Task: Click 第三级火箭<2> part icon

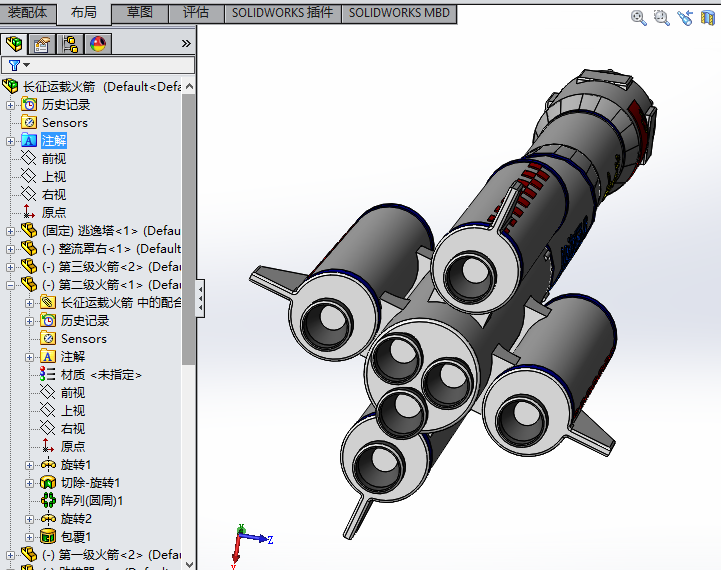Action: pos(29,266)
